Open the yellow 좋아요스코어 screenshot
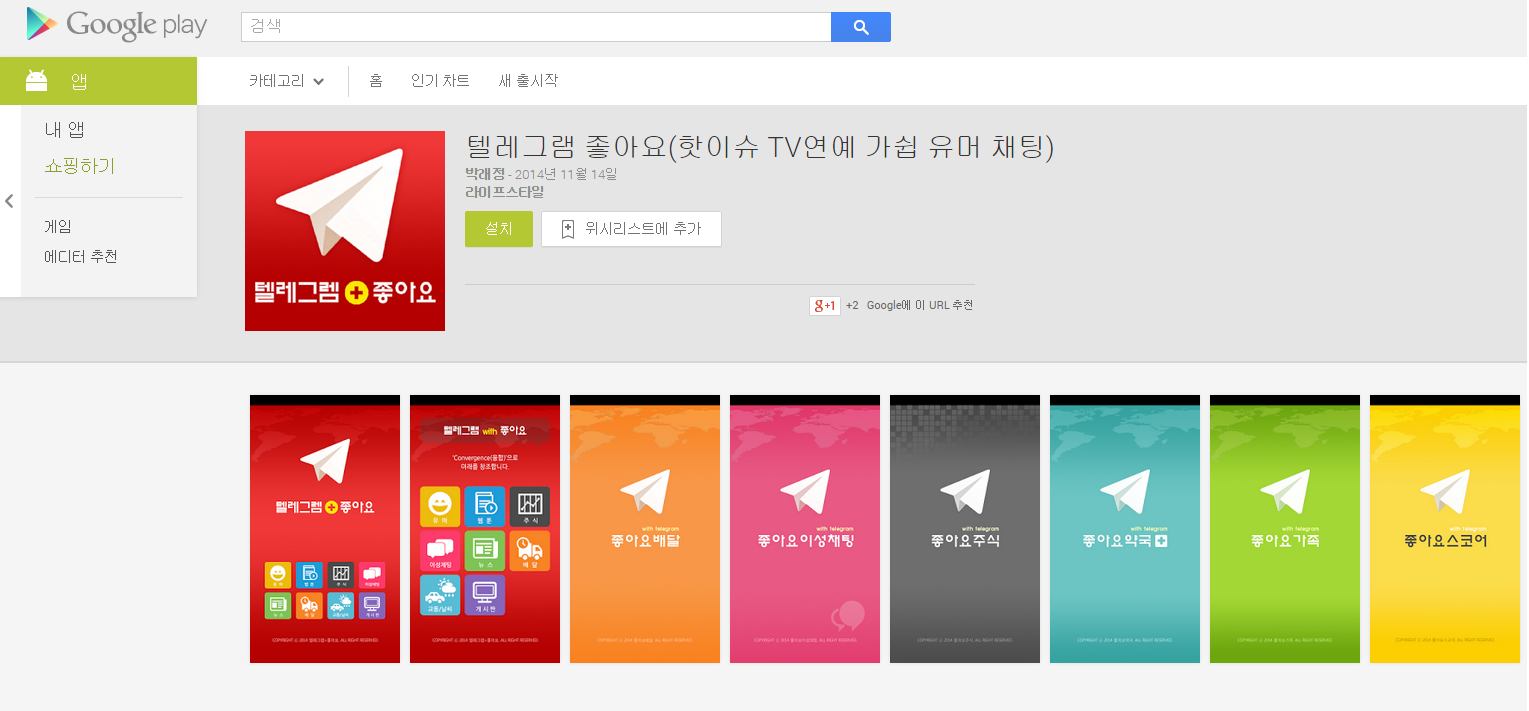Viewport: 1529px width, 711px height. (x=1445, y=529)
